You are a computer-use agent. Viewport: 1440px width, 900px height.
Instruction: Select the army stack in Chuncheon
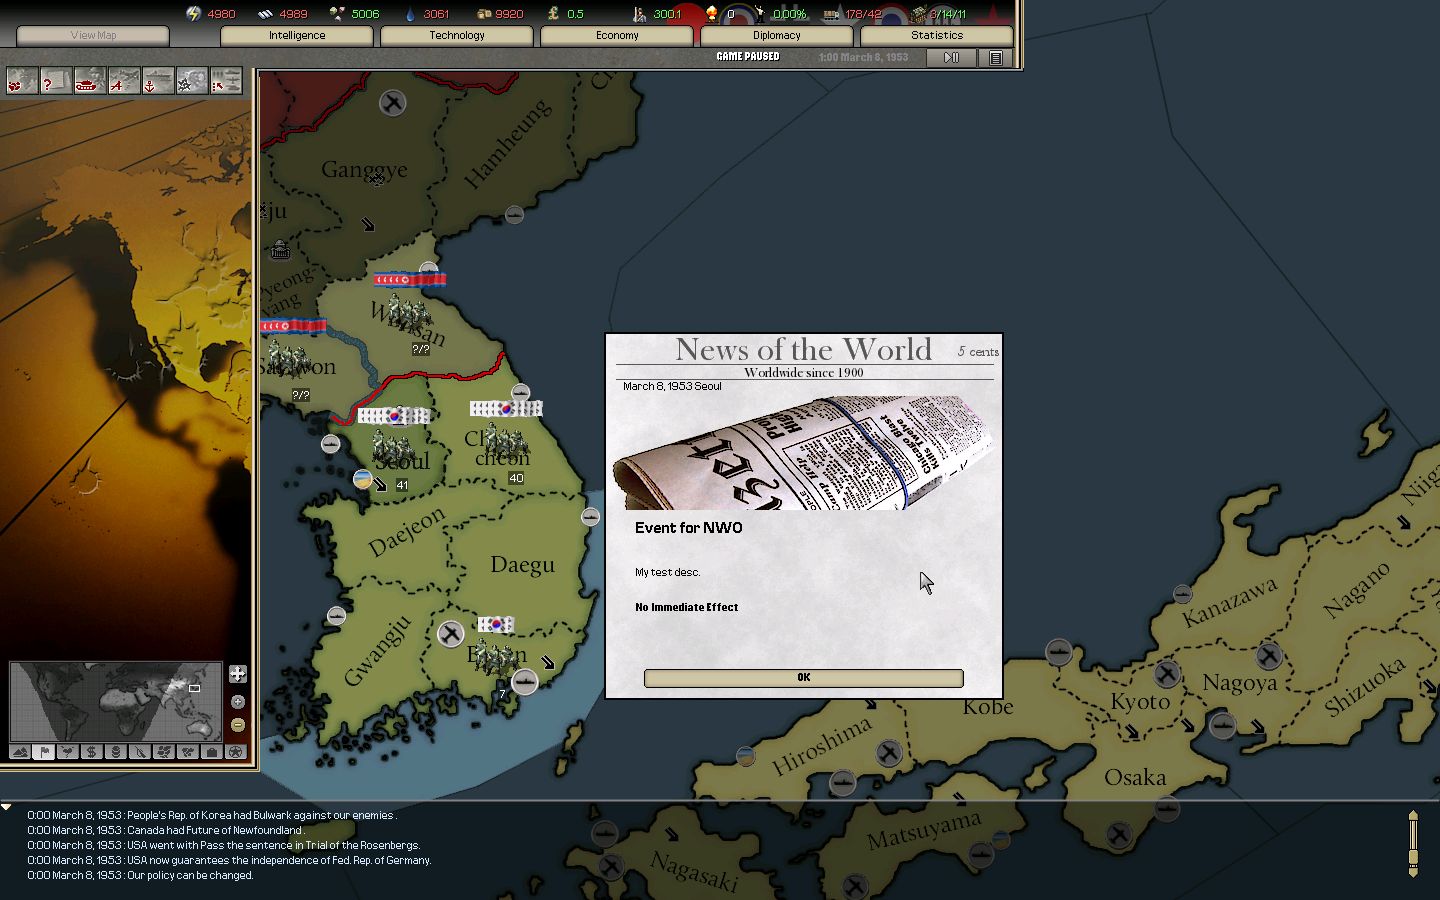click(507, 440)
